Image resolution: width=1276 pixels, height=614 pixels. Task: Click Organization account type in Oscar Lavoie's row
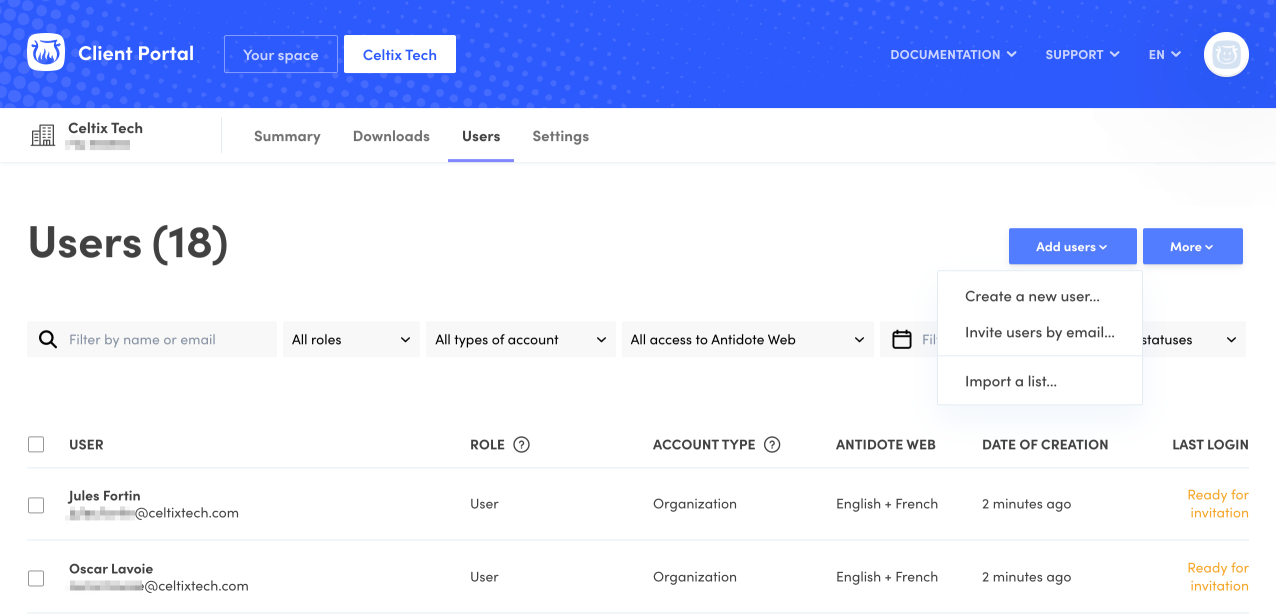(x=695, y=577)
